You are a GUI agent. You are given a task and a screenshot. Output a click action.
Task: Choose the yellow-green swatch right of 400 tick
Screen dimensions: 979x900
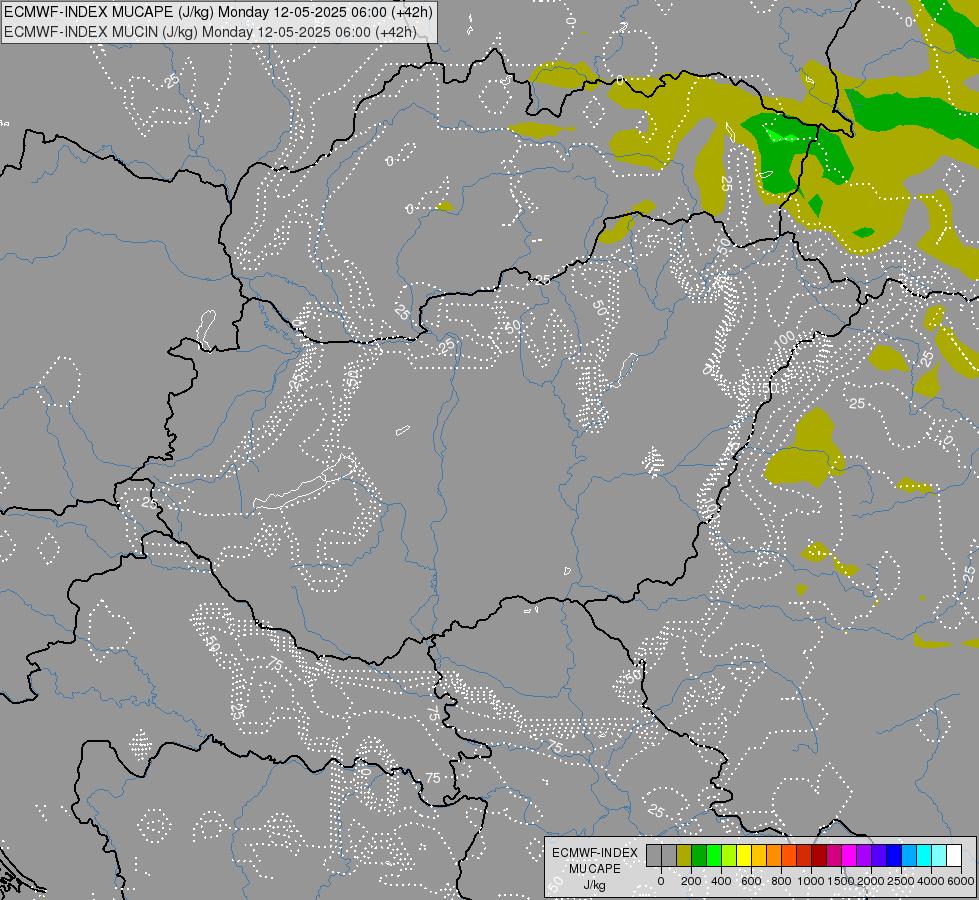(x=729, y=856)
